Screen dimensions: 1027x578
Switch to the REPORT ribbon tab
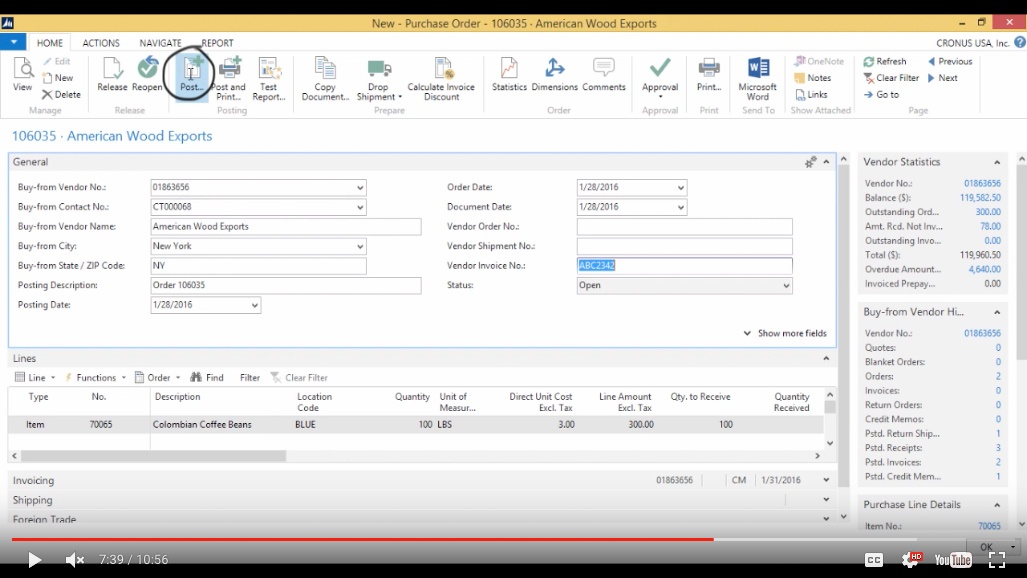(217, 43)
